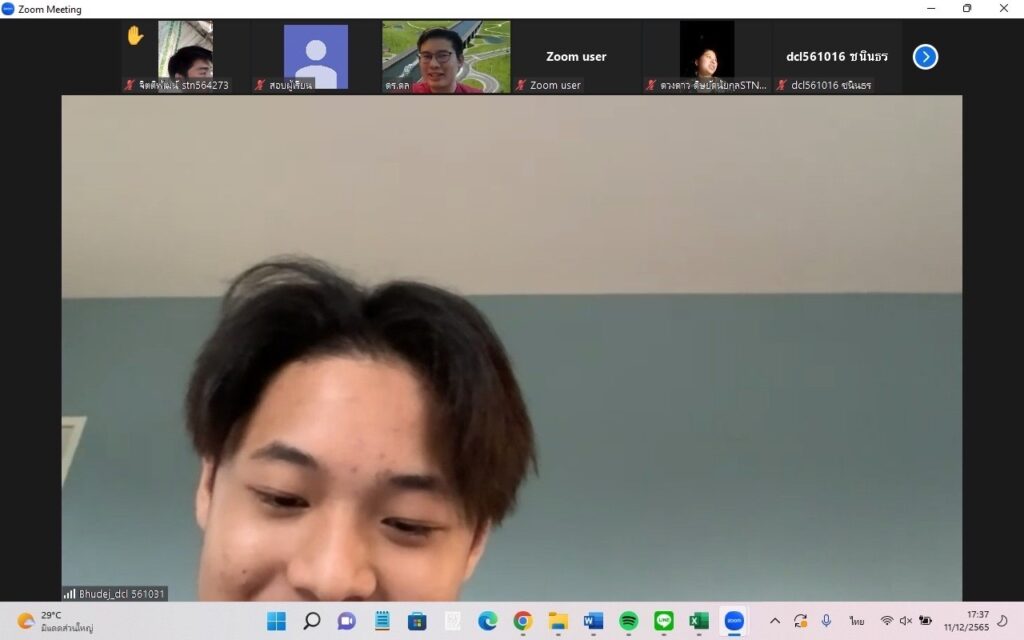
Task: Toggle the microphone icon in system tray
Action: [826, 621]
